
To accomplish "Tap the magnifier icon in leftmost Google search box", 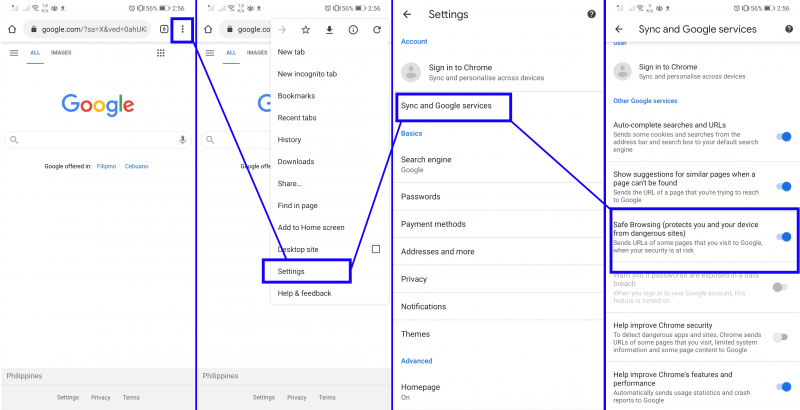I will tap(14, 140).
